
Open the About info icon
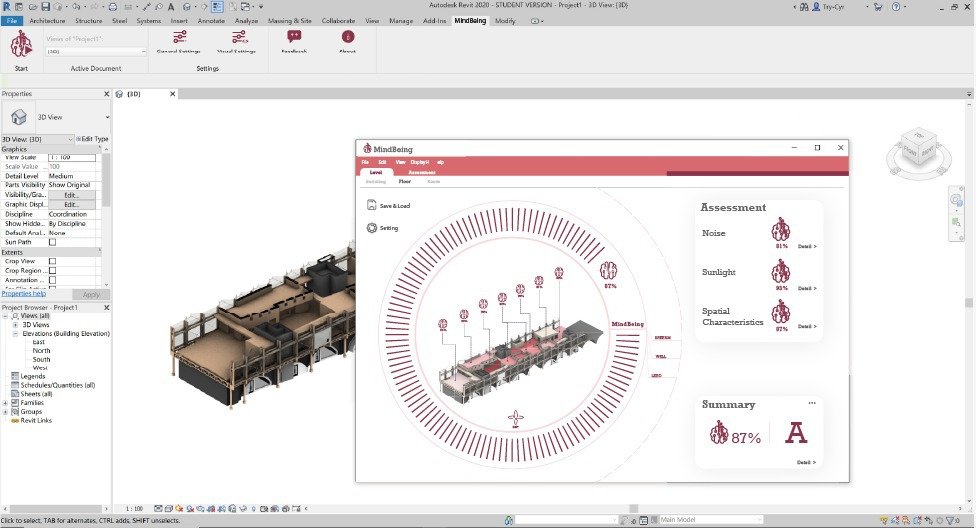[347, 37]
